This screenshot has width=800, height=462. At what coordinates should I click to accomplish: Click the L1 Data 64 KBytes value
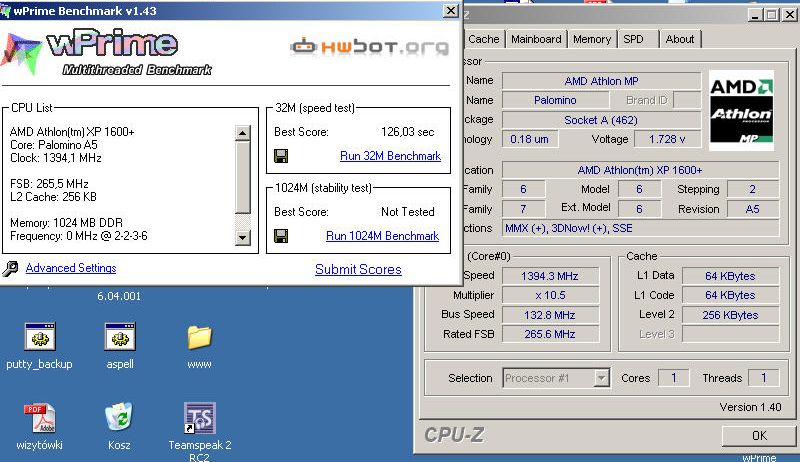click(731, 276)
